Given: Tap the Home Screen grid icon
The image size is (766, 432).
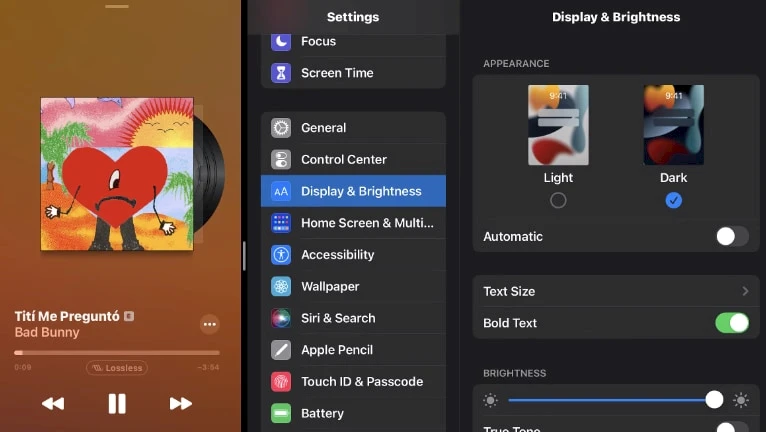Looking at the screenshot, I should (281, 223).
